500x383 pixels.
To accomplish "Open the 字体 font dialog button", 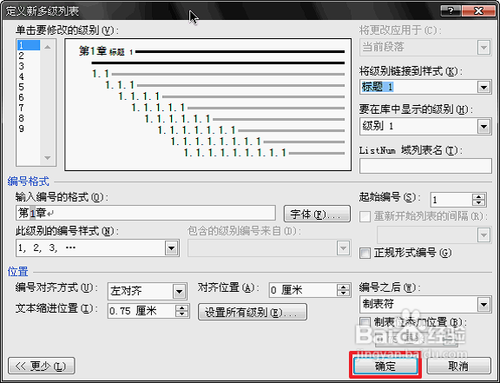I will tap(317, 214).
